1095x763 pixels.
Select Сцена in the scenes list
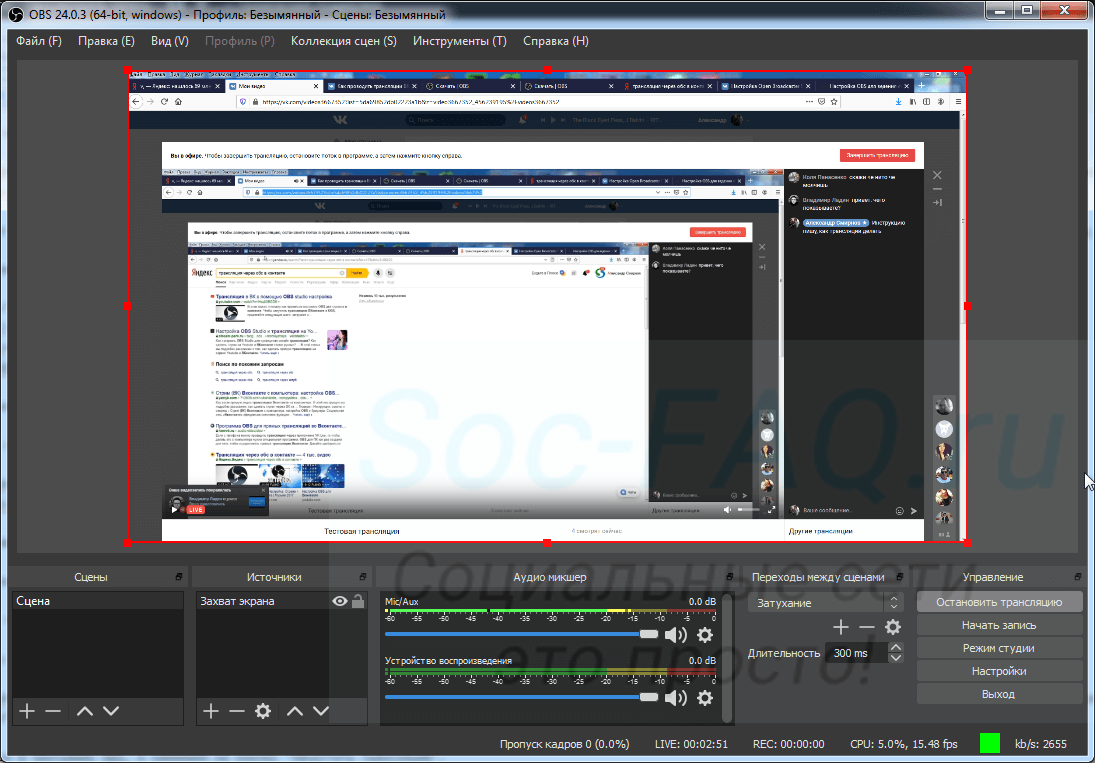click(x=98, y=601)
